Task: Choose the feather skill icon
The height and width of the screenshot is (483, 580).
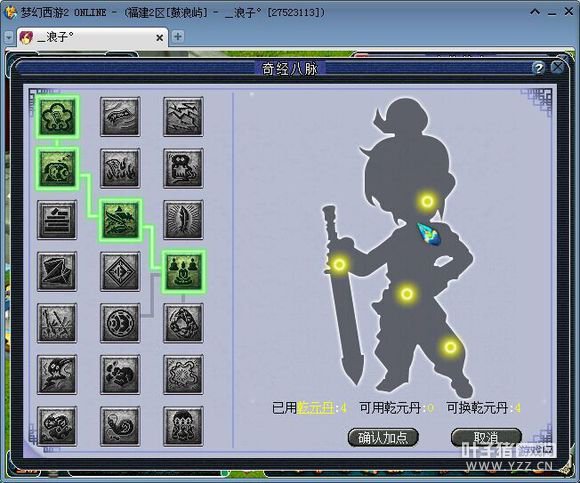Action: 183,220
